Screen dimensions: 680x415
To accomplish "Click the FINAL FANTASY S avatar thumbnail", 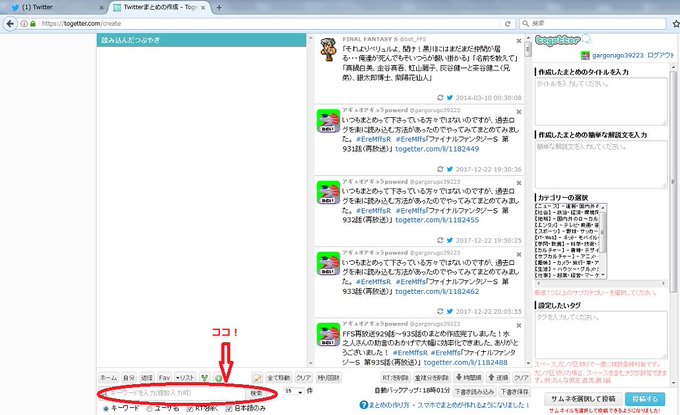I will pyautogui.click(x=328, y=49).
